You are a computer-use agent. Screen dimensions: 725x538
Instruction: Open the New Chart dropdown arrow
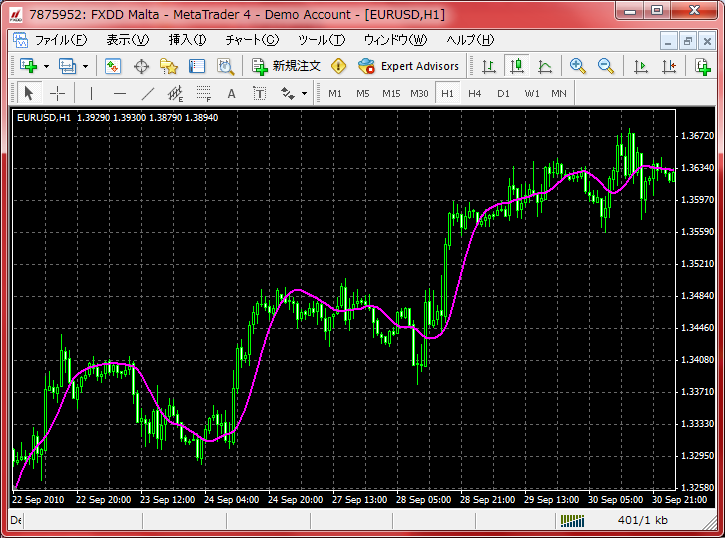[46, 67]
